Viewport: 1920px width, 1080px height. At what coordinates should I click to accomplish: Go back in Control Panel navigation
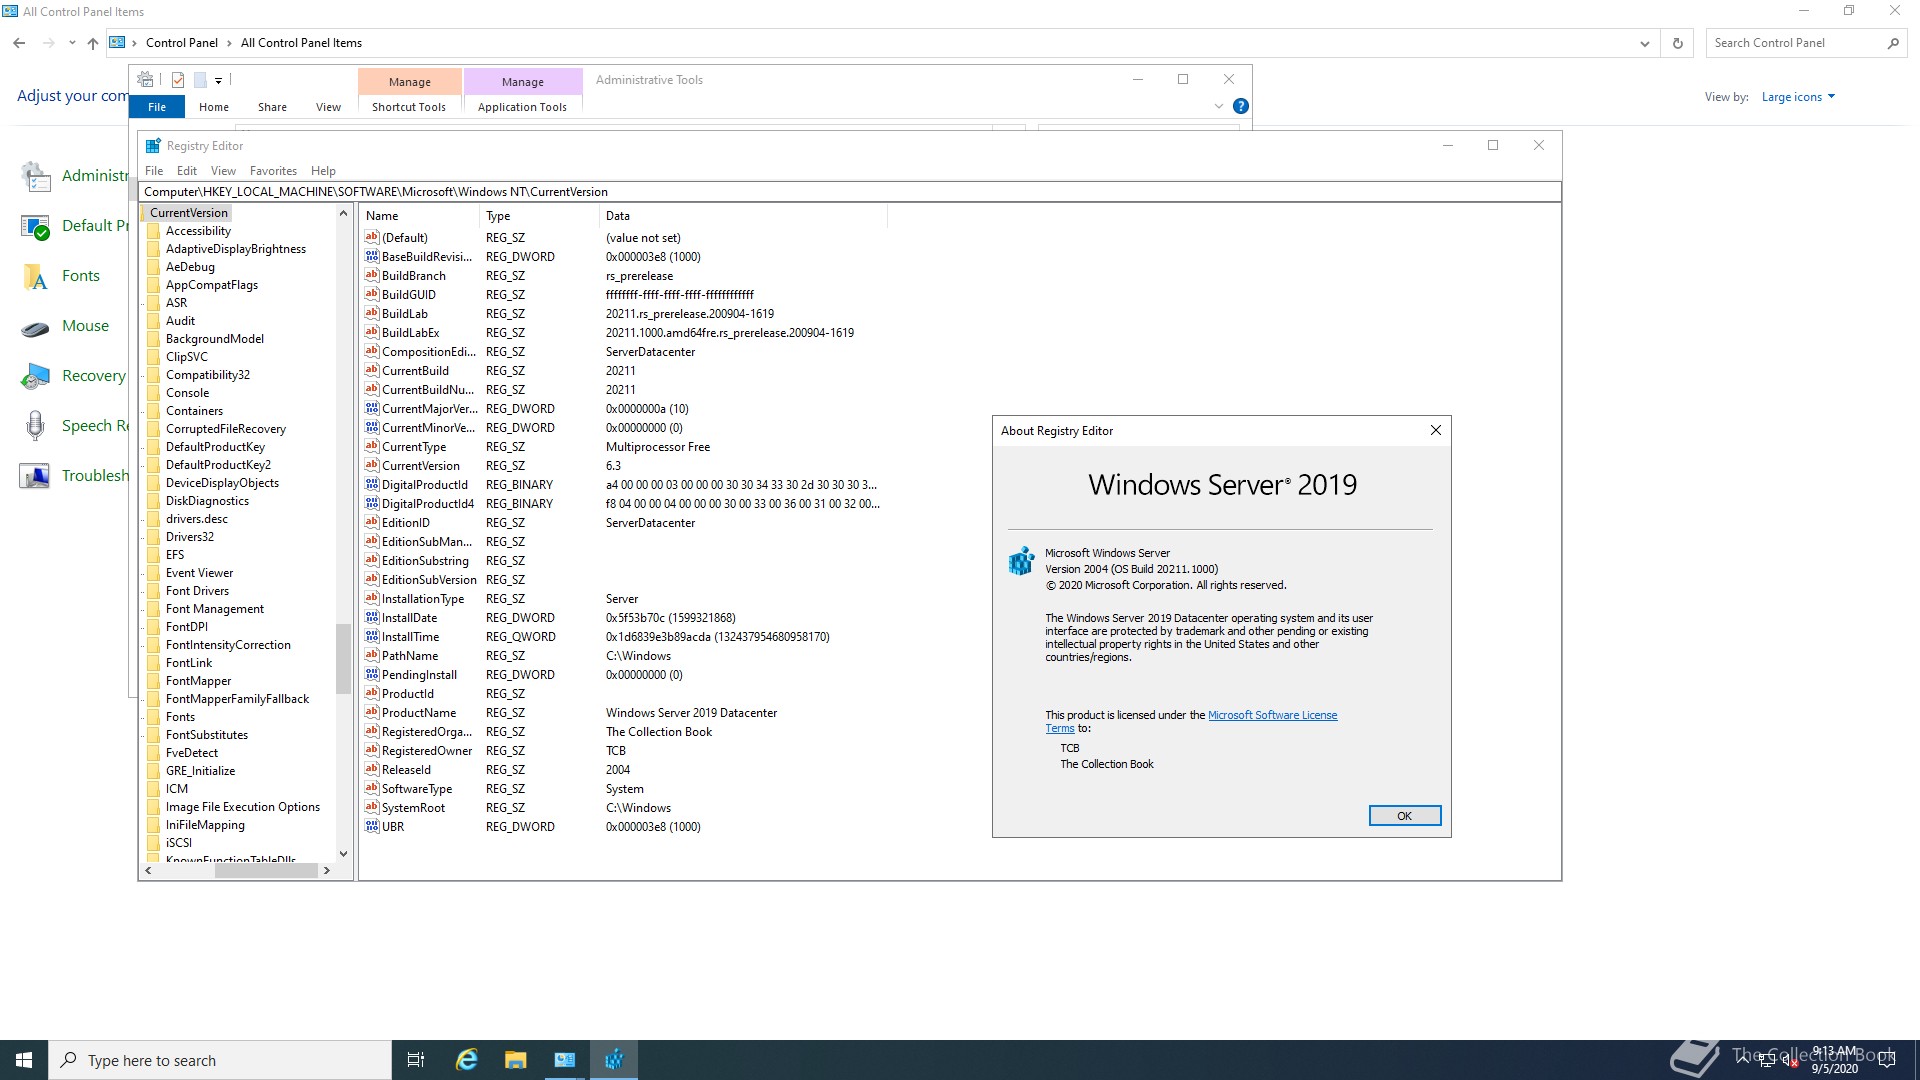coord(19,43)
